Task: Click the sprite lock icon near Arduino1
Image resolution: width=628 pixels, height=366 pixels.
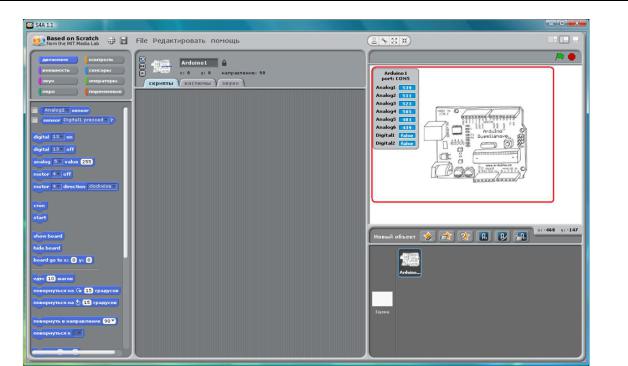Action: click(x=224, y=63)
